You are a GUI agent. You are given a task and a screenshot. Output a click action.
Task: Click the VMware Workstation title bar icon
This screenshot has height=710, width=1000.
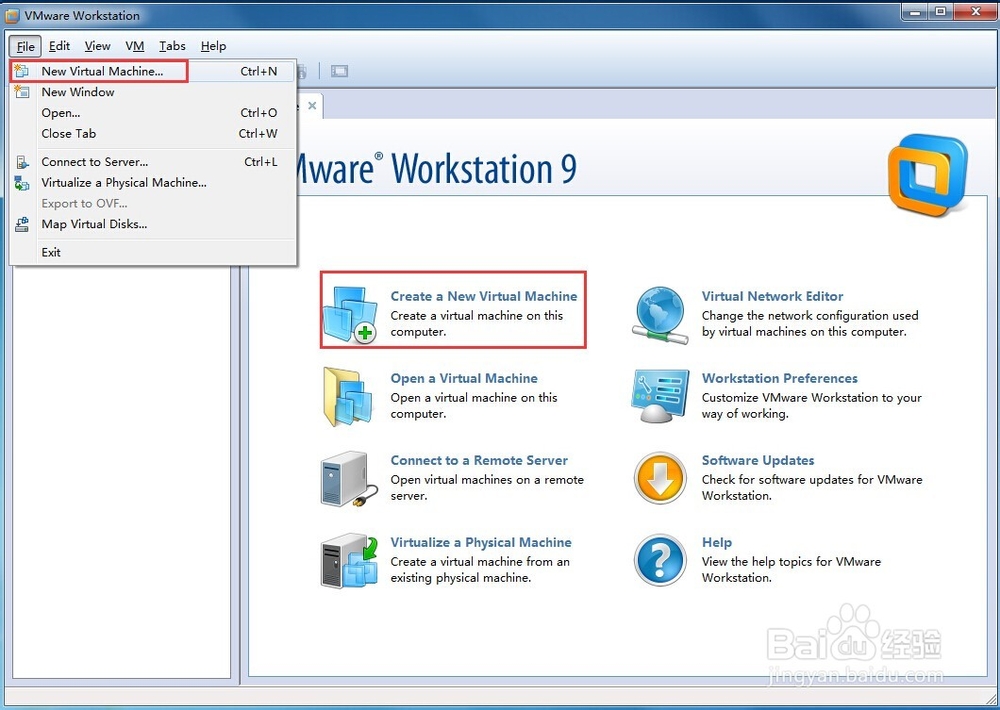pyautogui.click(x=12, y=15)
